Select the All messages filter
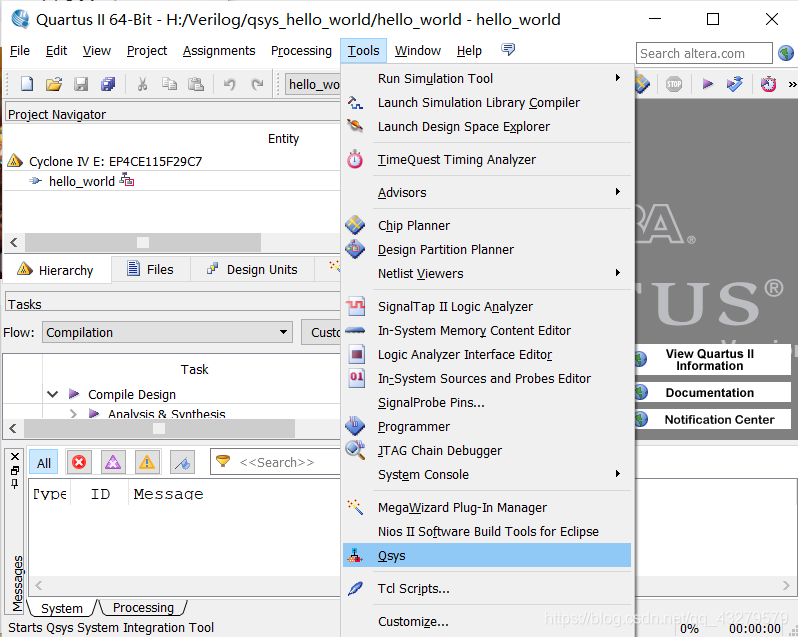This screenshot has width=798, height=637. click(x=44, y=462)
